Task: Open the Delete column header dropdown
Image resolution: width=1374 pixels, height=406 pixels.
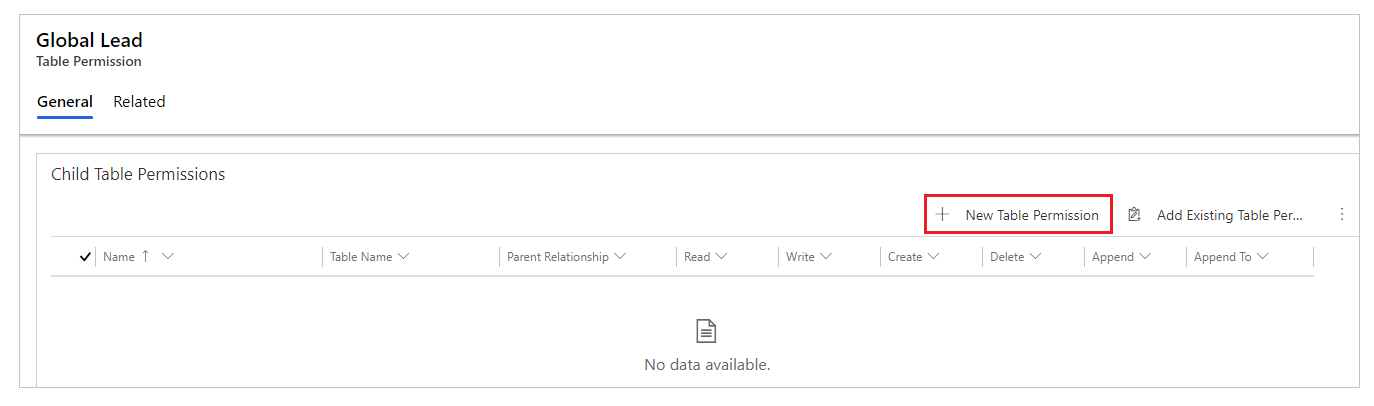Action: [1035, 257]
